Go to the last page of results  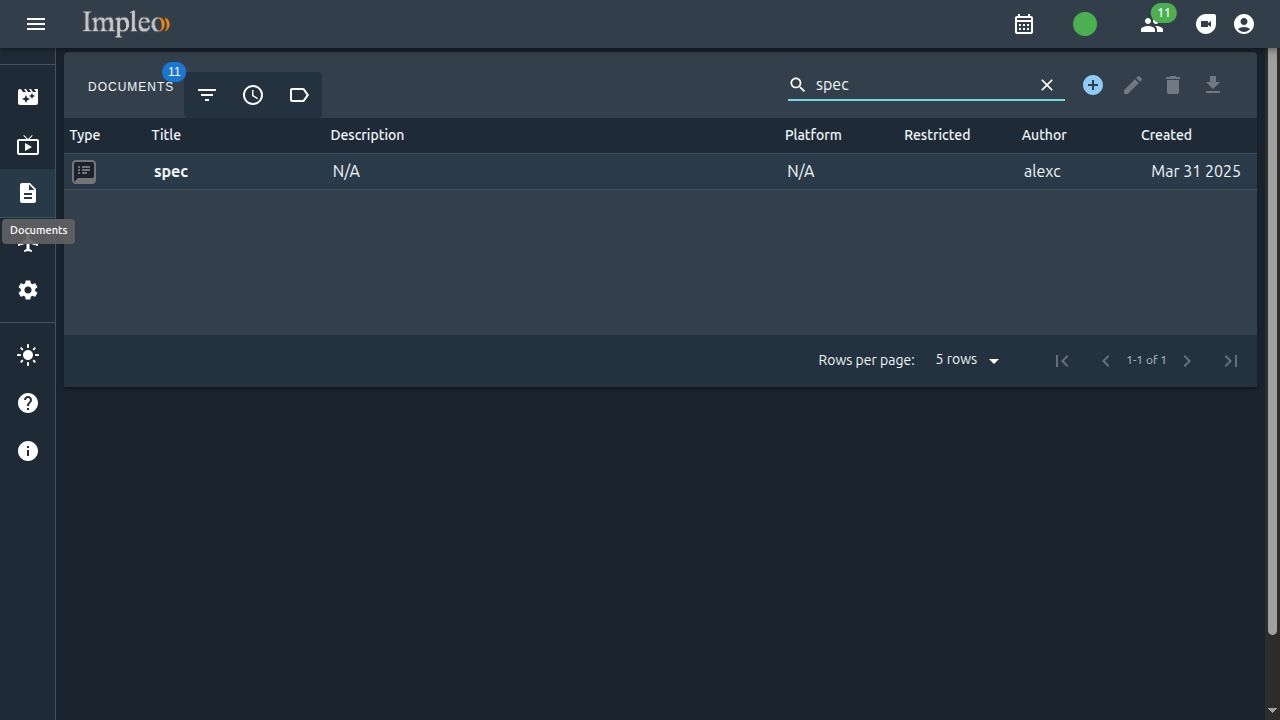pos(1231,361)
